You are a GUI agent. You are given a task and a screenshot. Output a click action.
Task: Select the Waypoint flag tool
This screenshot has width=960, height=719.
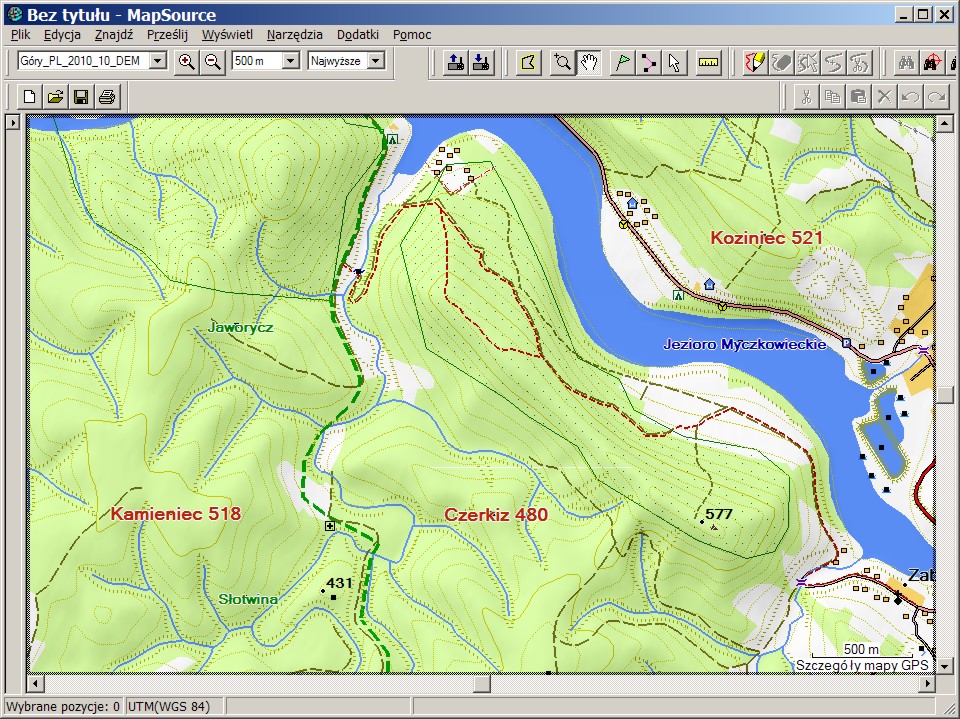621,62
